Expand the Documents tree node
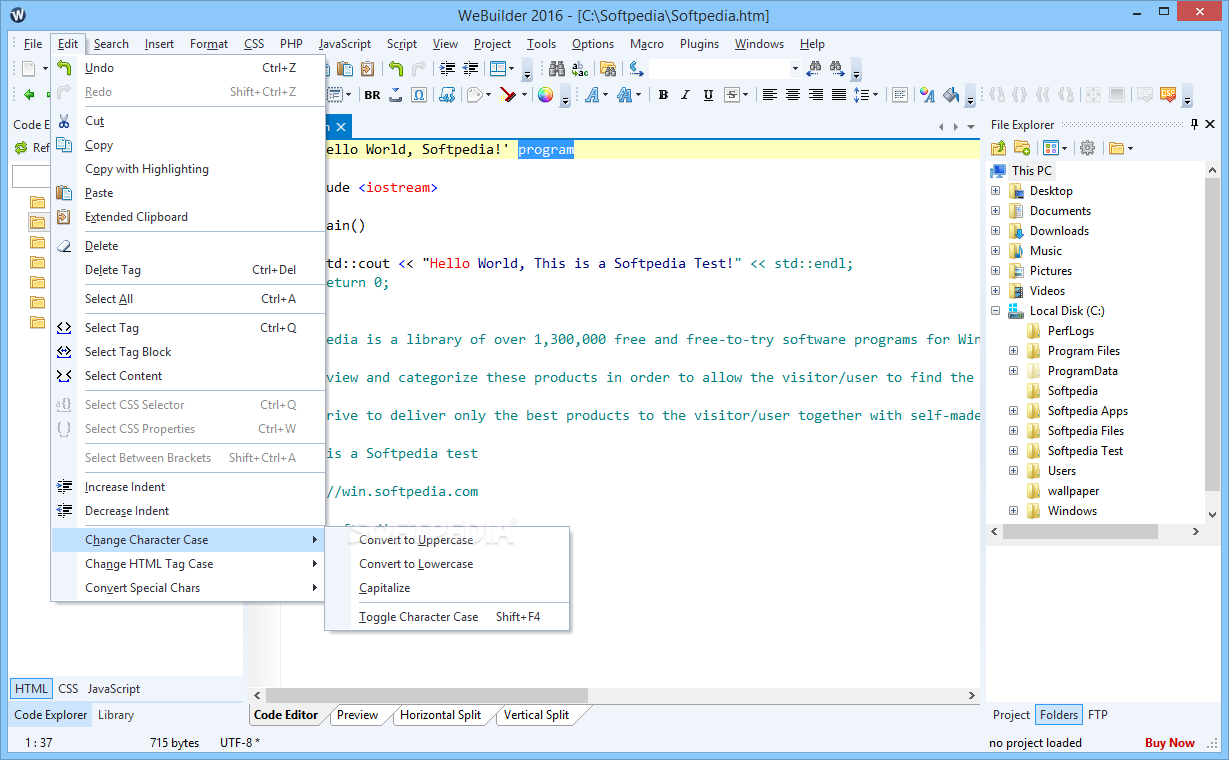This screenshot has width=1229, height=760. click(x=995, y=211)
